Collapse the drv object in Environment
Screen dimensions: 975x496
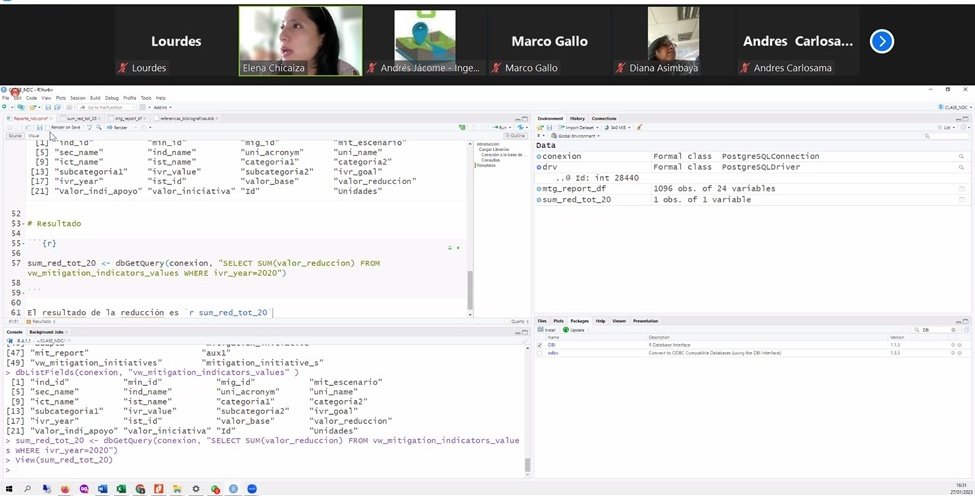click(x=539, y=167)
